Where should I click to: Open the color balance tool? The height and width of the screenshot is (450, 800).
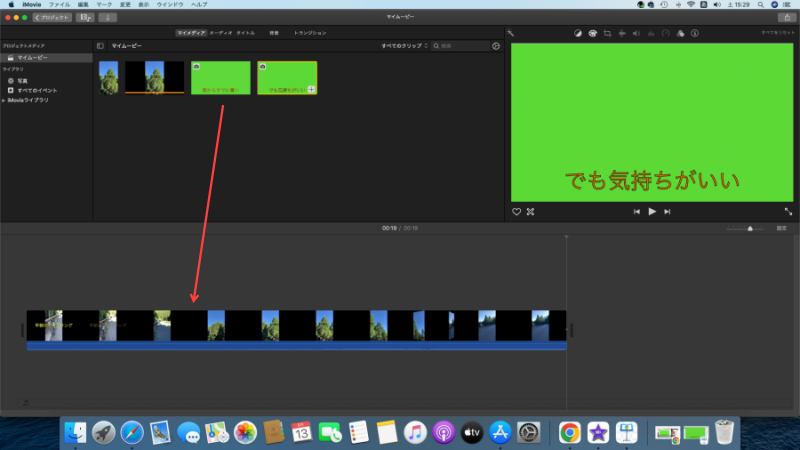tap(578, 33)
